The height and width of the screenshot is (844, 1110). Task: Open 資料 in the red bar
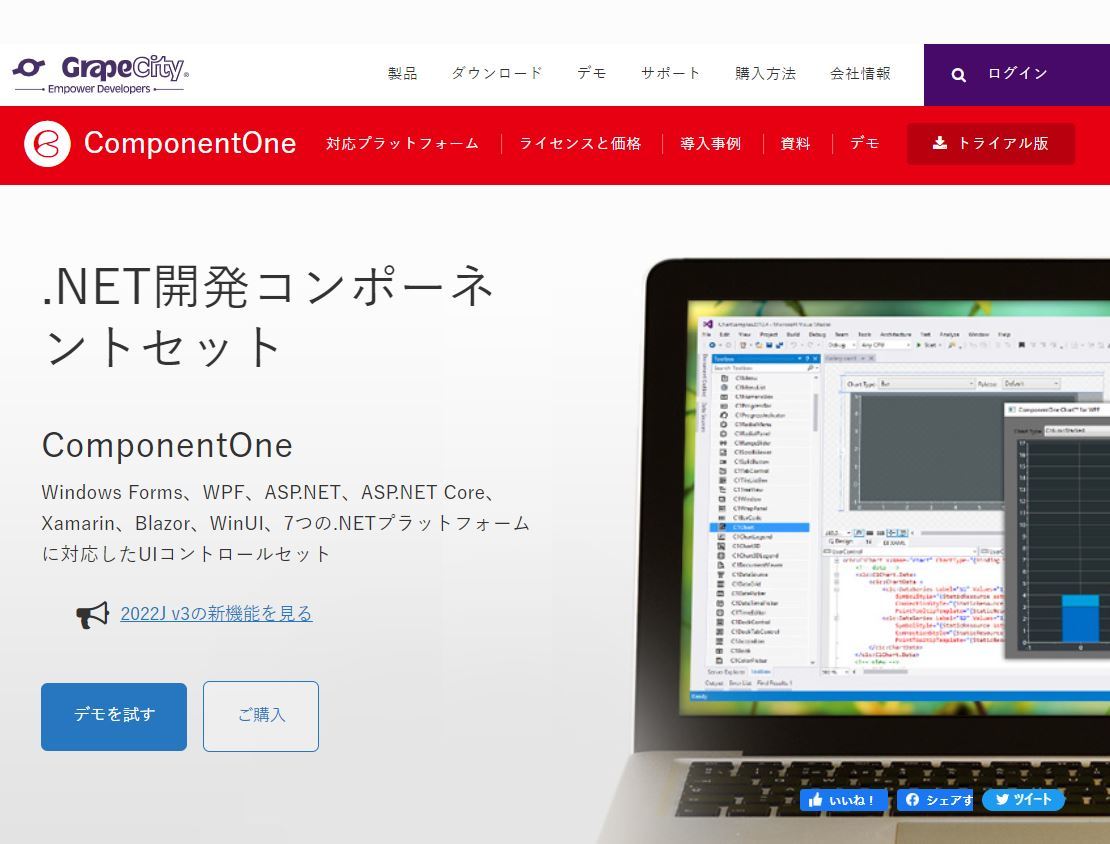pyautogui.click(x=795, y=144)
